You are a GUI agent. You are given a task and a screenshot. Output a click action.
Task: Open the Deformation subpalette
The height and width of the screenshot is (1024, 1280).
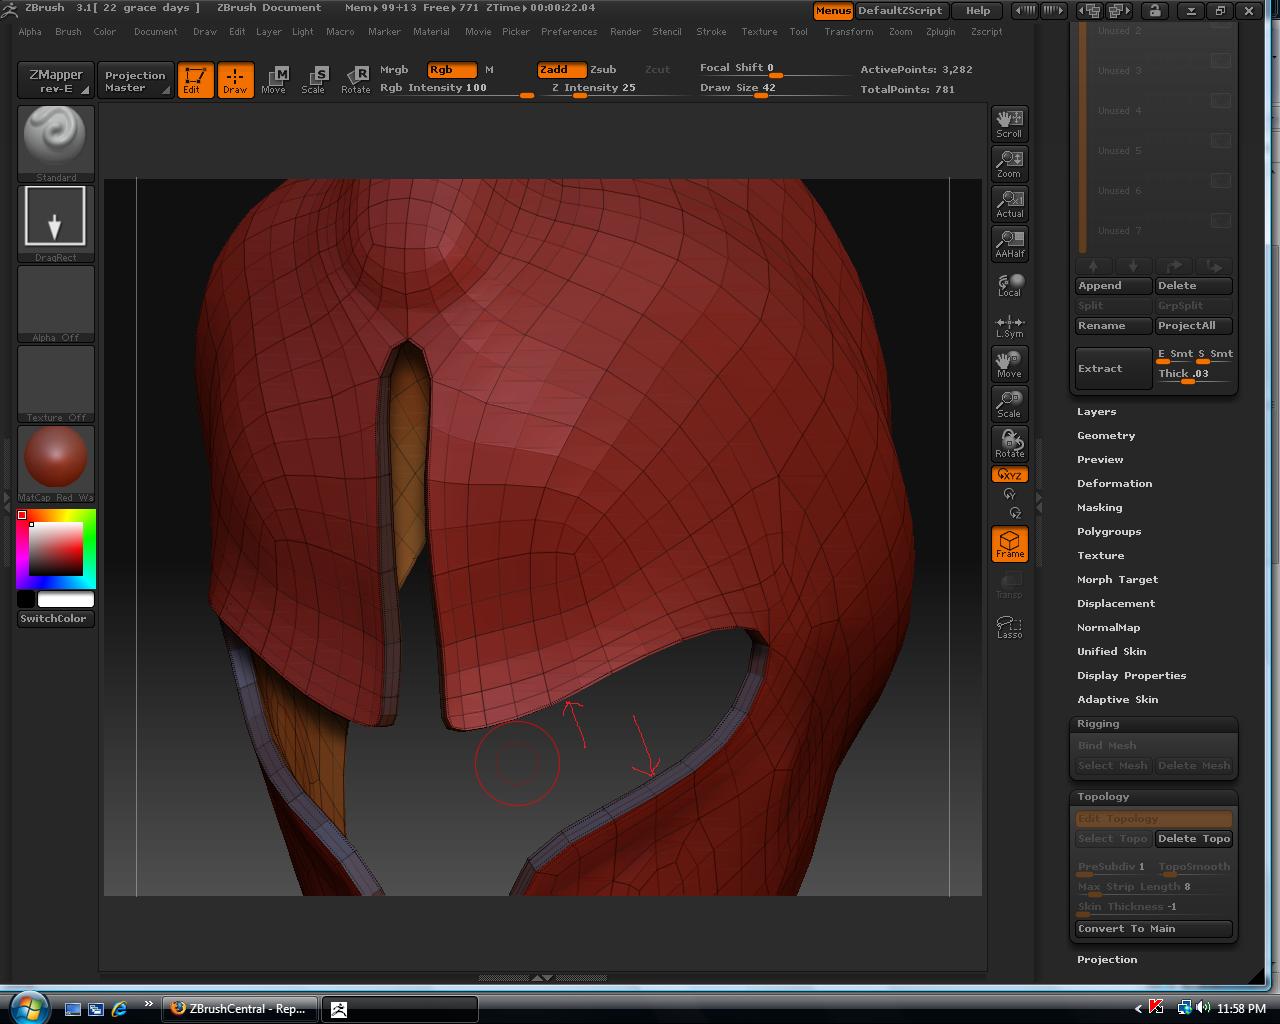pos(1114,484)
